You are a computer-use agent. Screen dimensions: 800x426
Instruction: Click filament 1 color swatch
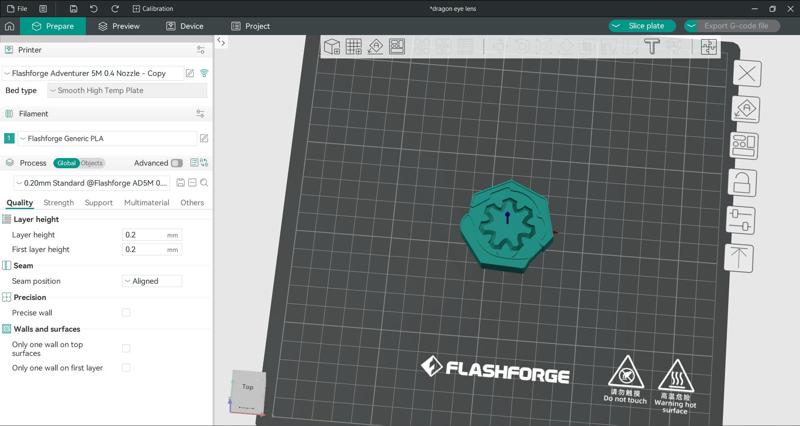(9, 138)
